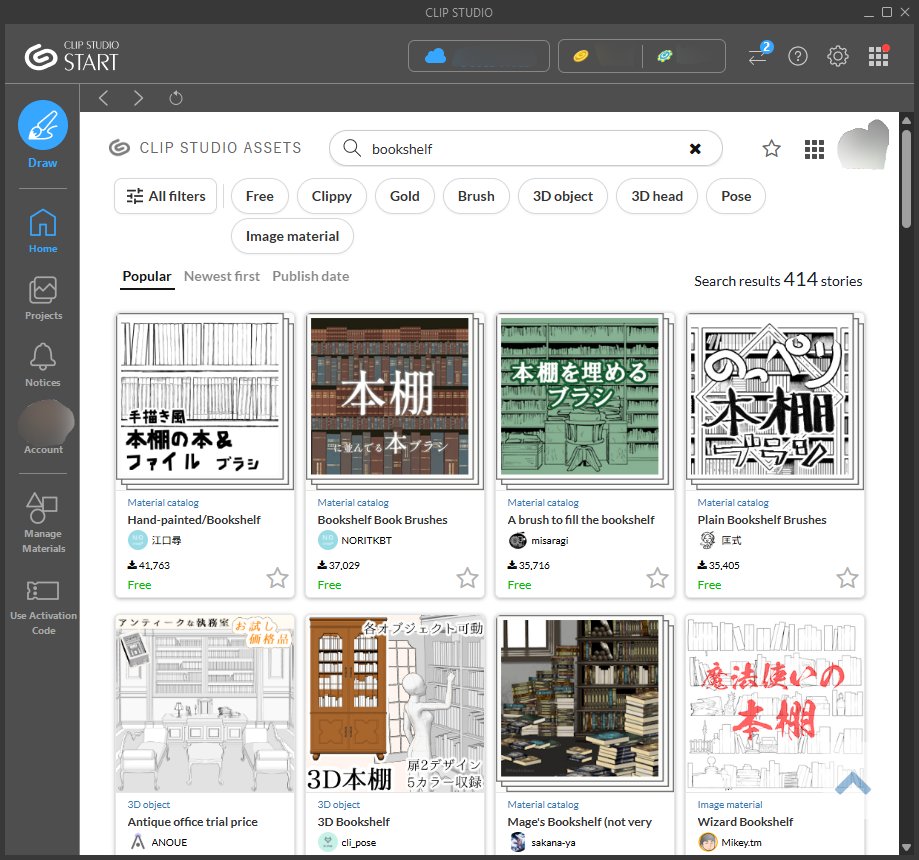Open the Hand-painted/Bookshelf thumbnail
Image resolution: width=919 pixels, height=860 pixels.
coord(205,401)
